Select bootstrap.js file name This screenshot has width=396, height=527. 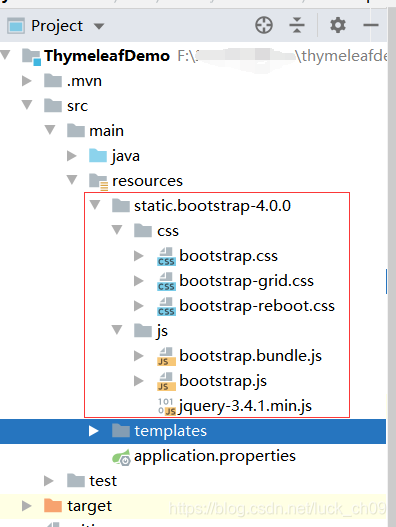(x=223, y=381)
